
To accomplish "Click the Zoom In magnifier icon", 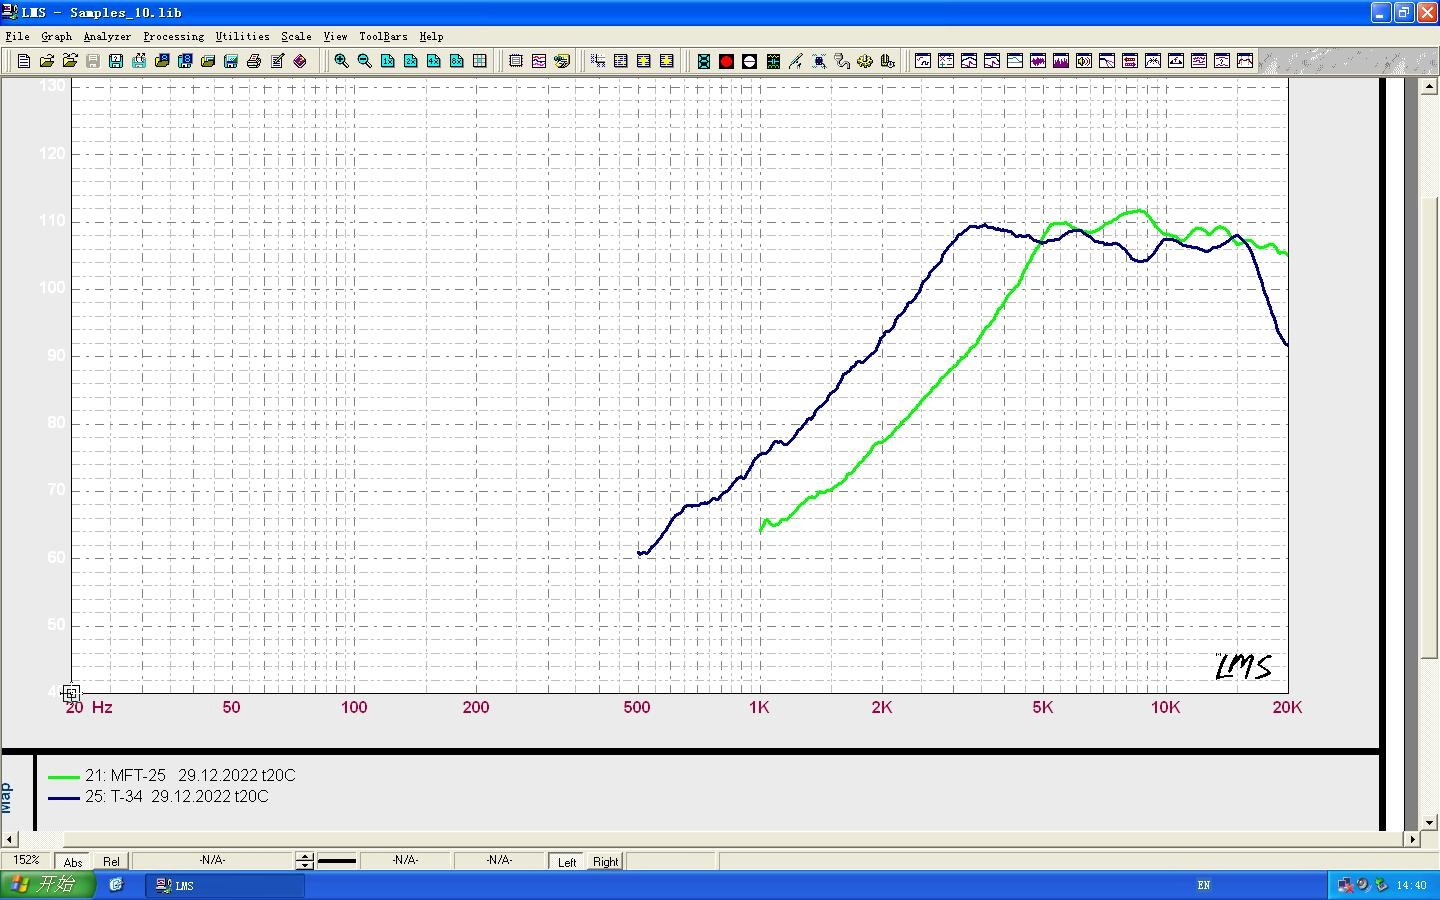I will (x=341, y=61).
